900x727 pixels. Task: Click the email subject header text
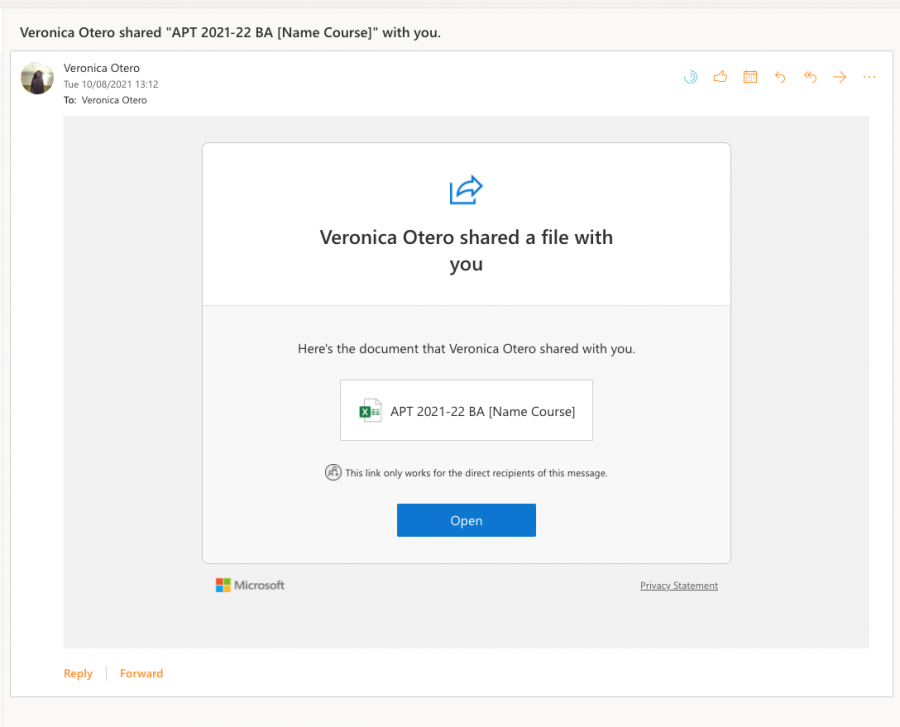[x=232, y=33]
